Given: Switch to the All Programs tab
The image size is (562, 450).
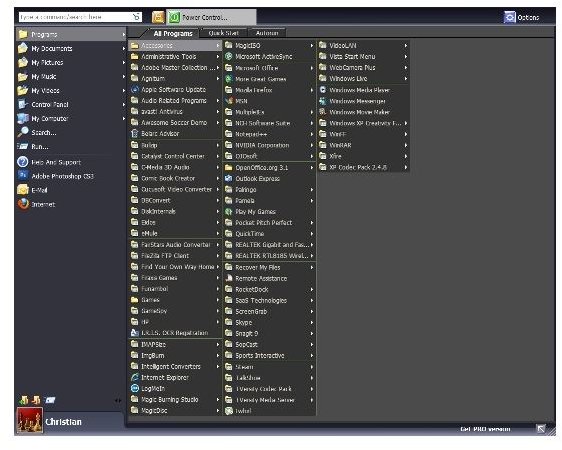Looking at the screenshot, I should (x=173, y=33).
